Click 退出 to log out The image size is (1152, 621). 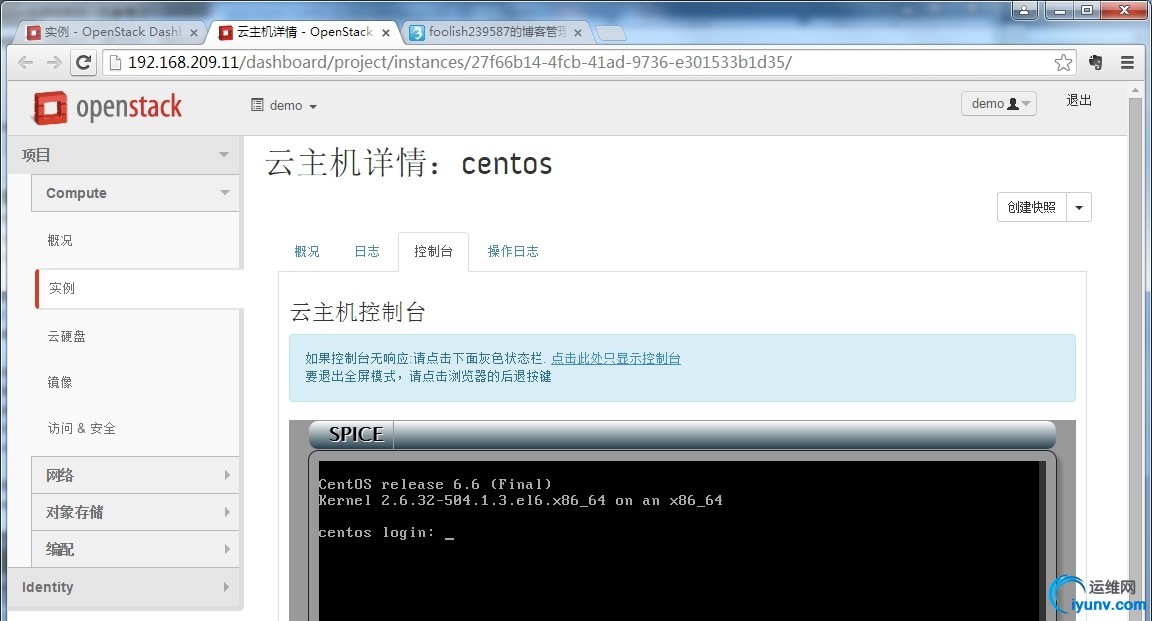click(x=1079, y=101)
